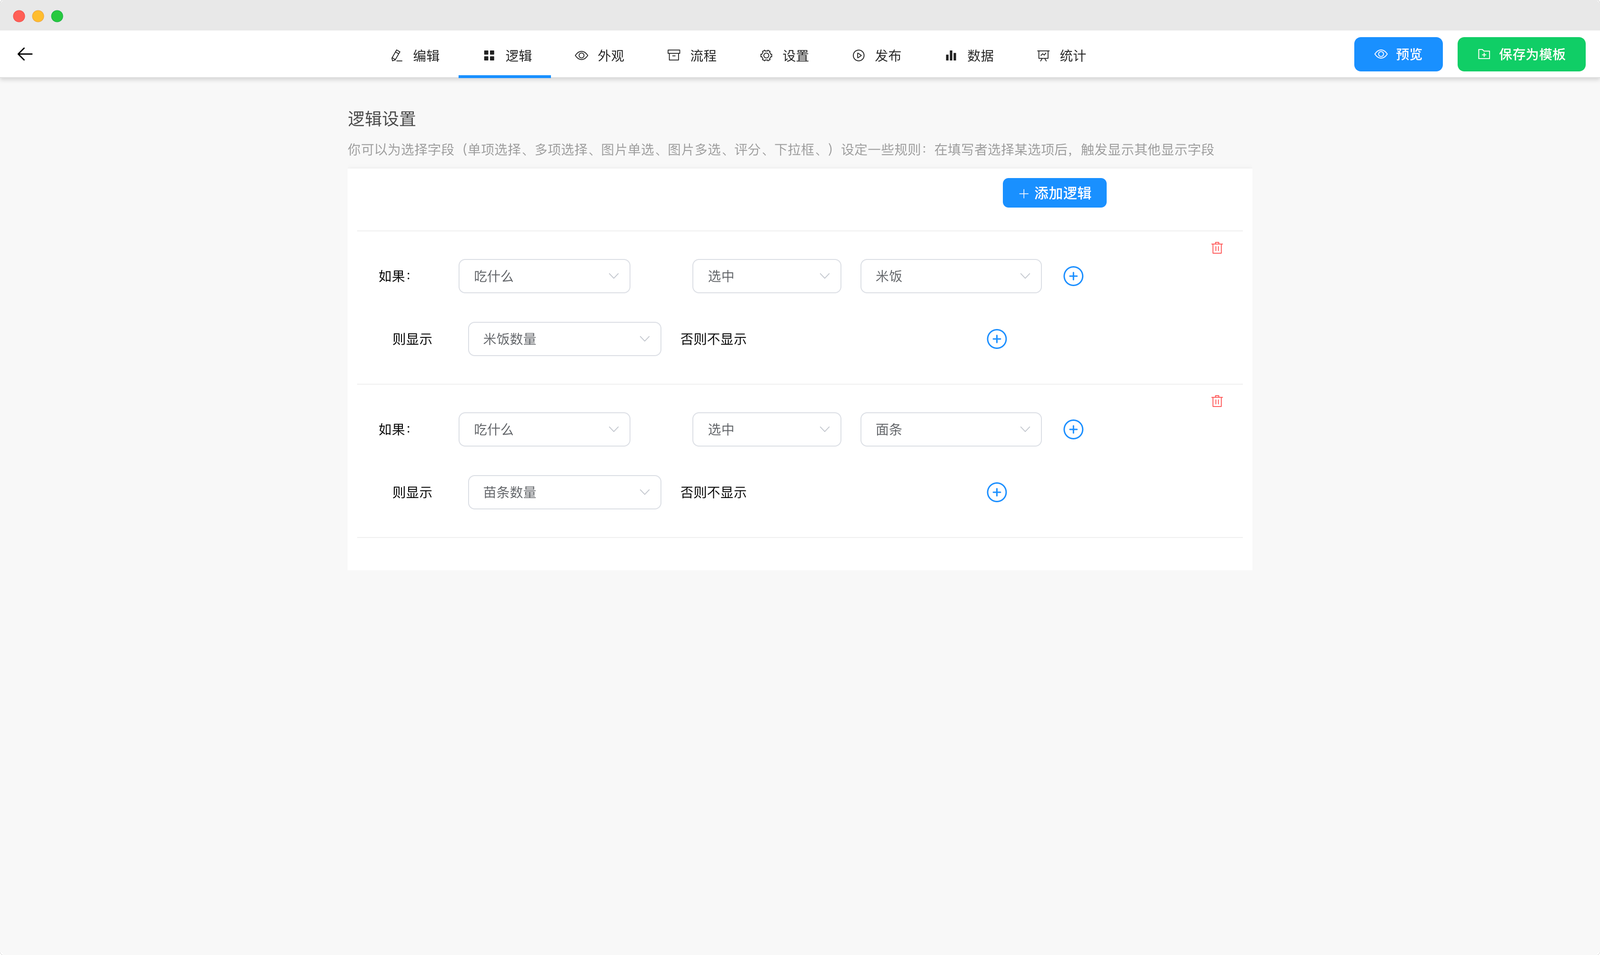Screen dimensions: 1600x955
Task: Expand the 苗条数量 field dropdown
Action: tap(565, 492)
